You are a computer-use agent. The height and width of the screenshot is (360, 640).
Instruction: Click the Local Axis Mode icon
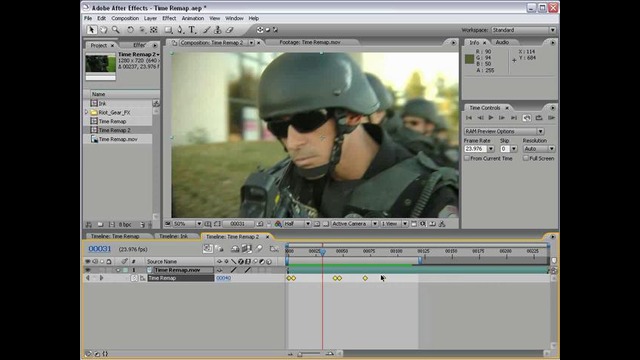260,30
